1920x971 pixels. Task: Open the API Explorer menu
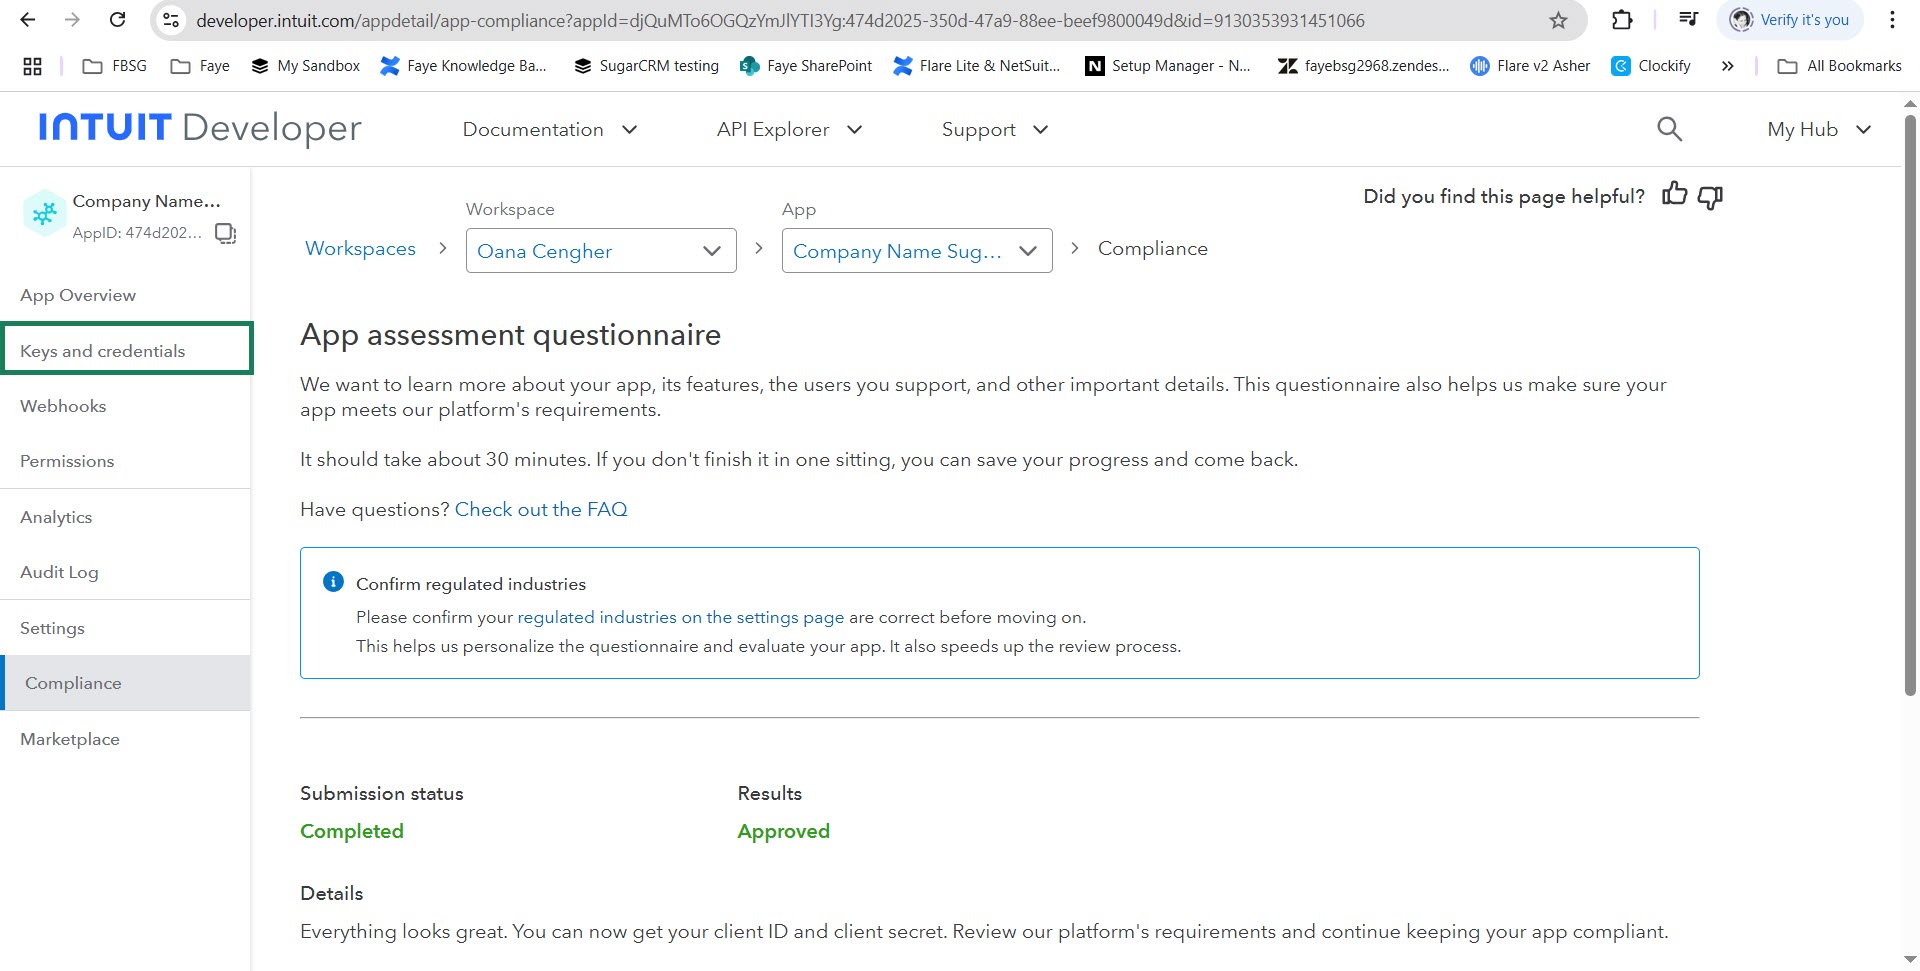tap(788, 129)
